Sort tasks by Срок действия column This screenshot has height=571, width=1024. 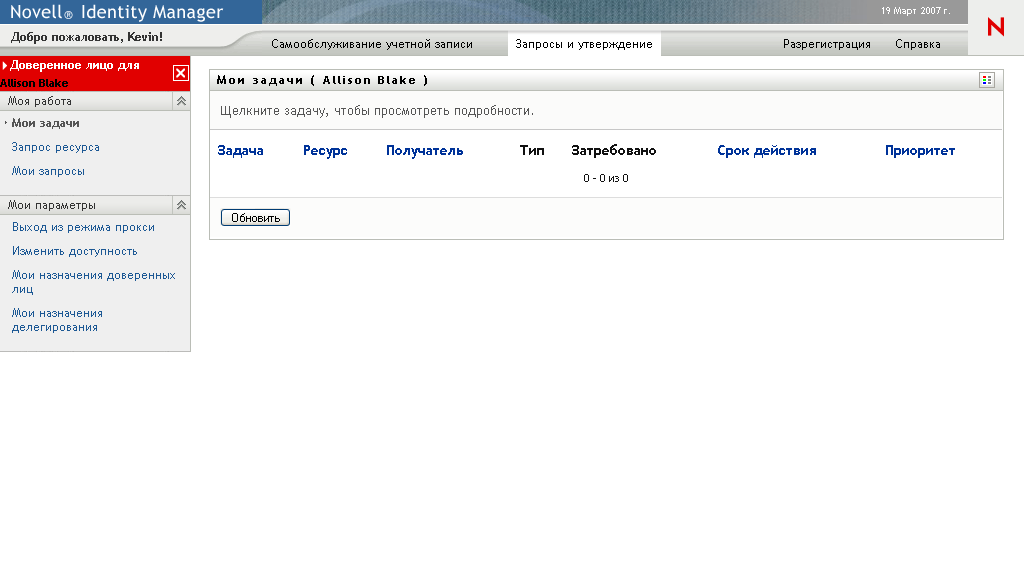click(766, 151)
